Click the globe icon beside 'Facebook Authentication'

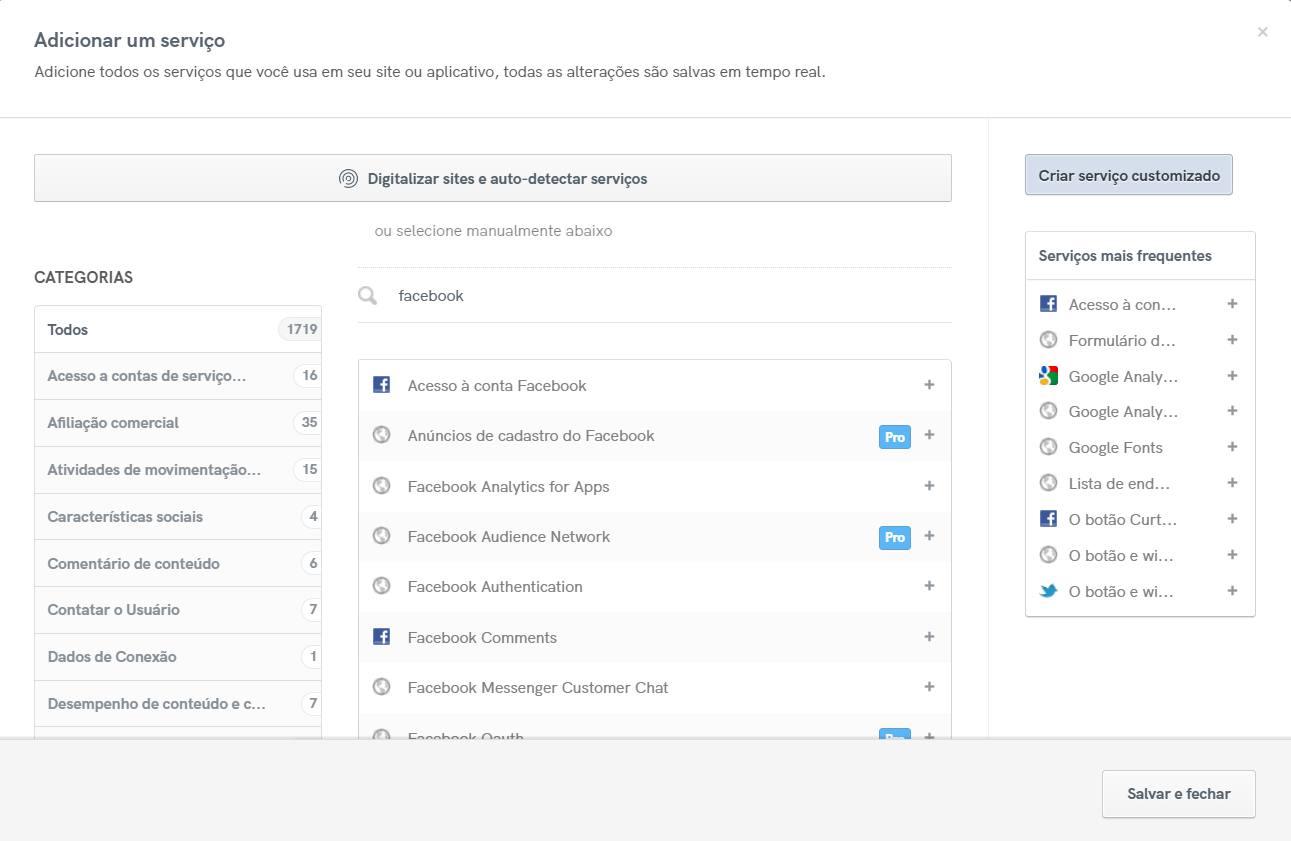pos(381,585)
